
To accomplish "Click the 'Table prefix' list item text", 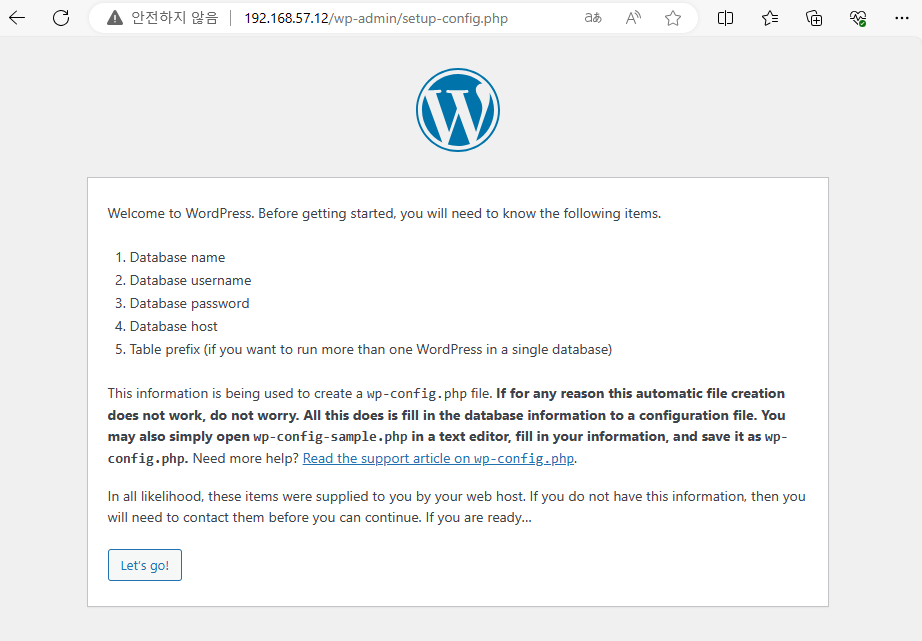I will pyautogui.click(x=370, y=349).
